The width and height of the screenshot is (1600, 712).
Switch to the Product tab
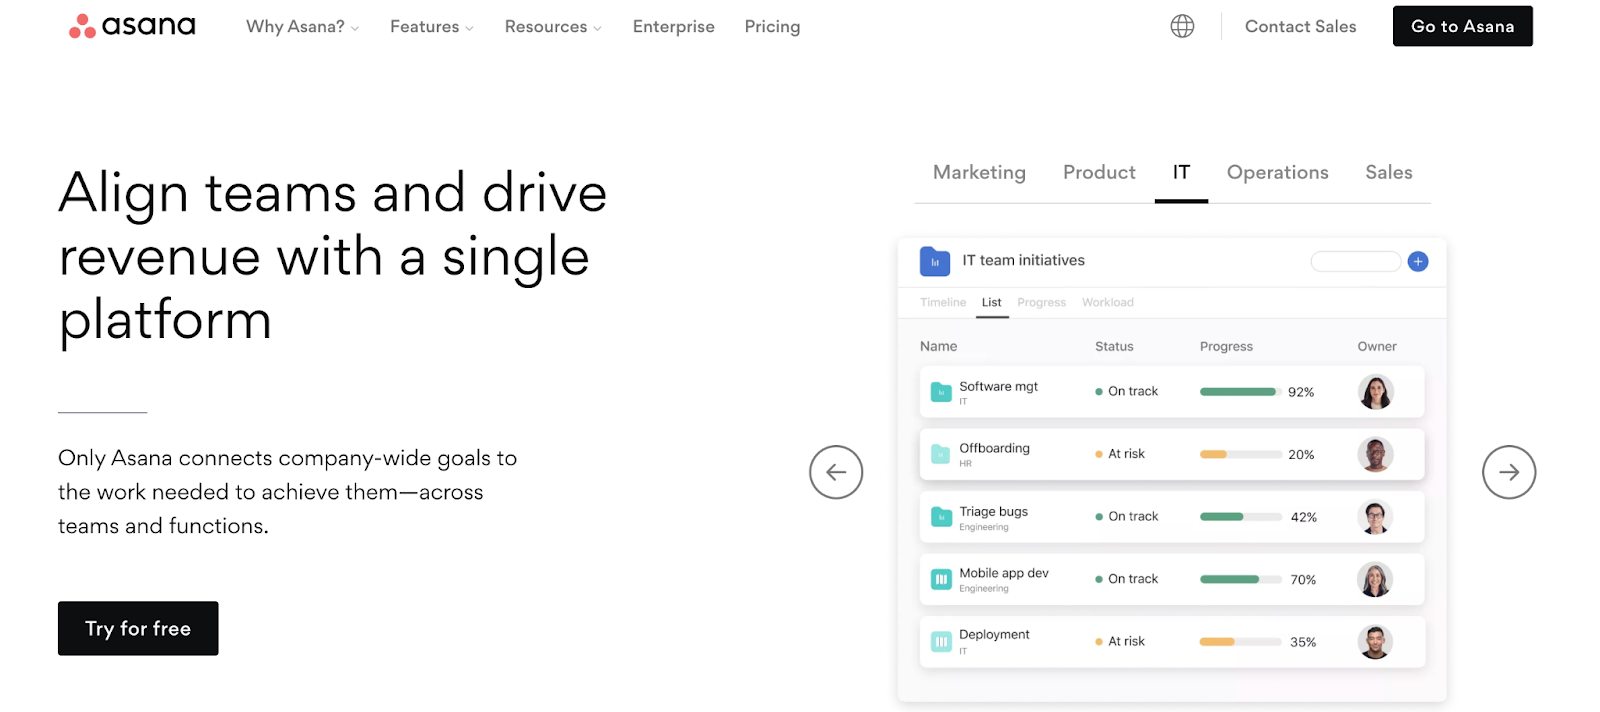coord(1099,172)
